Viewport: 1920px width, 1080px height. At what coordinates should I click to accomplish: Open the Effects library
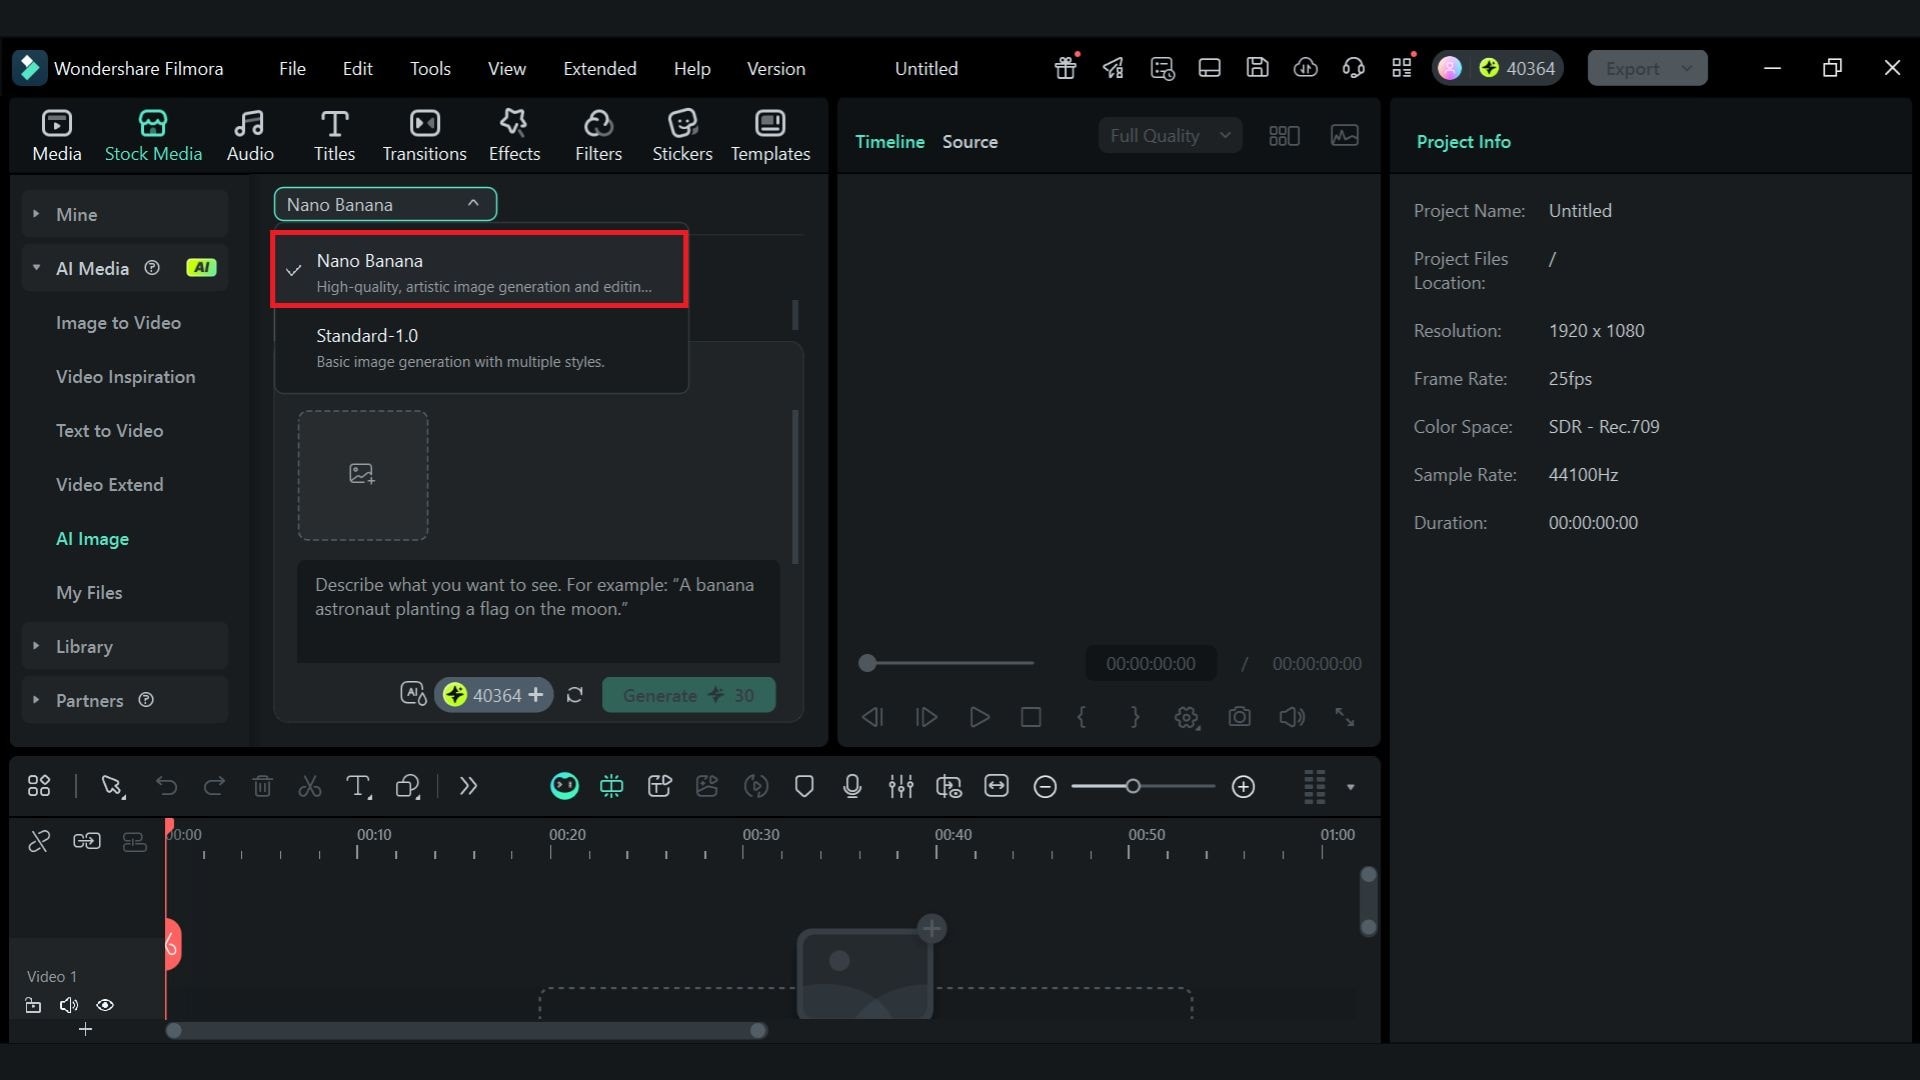pyautogui.click(x=514, y=135)
